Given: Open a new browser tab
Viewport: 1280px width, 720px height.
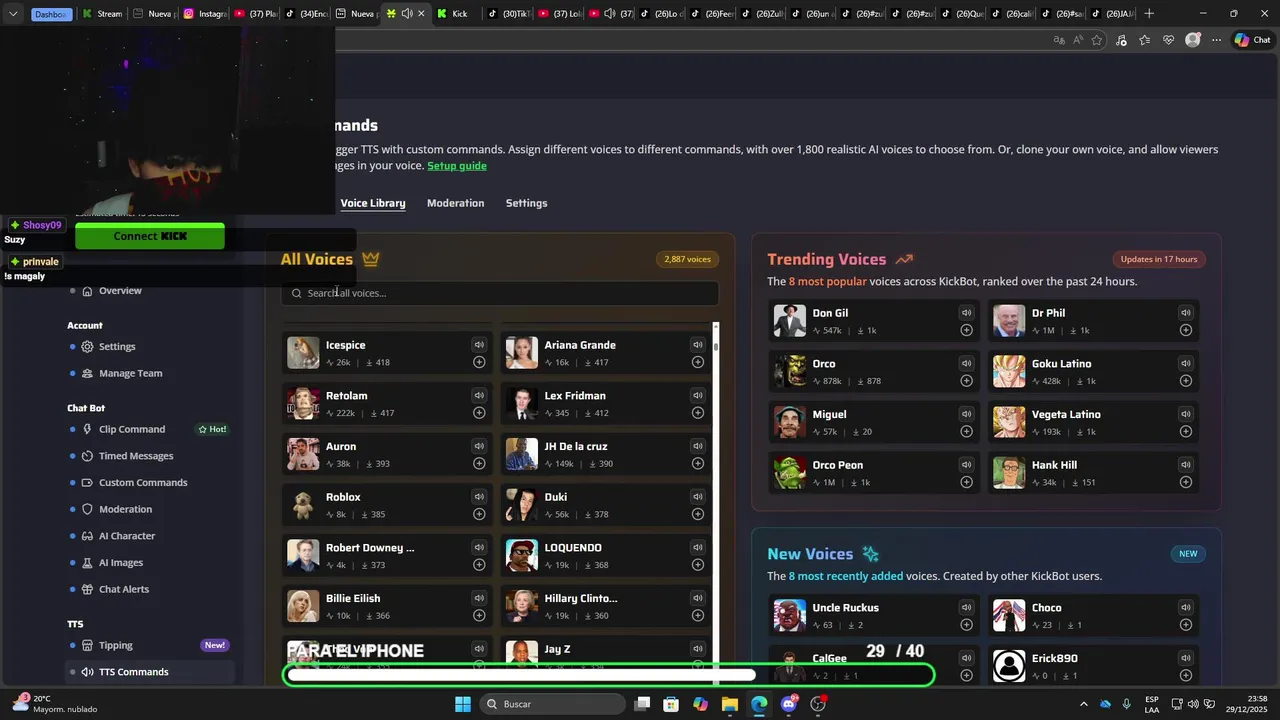Looking at the screenshot, I should 1149,14.
